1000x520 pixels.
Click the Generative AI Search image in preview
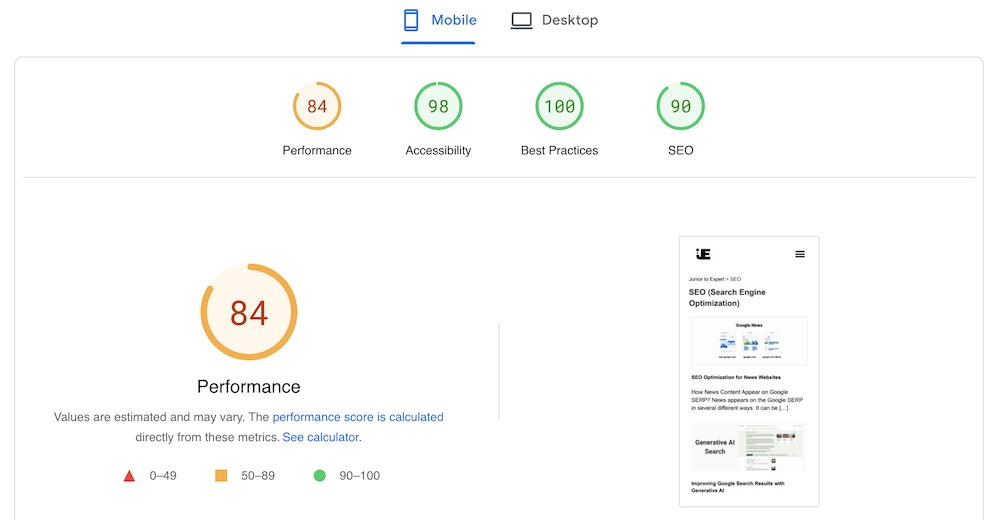(x=749, y=447)
